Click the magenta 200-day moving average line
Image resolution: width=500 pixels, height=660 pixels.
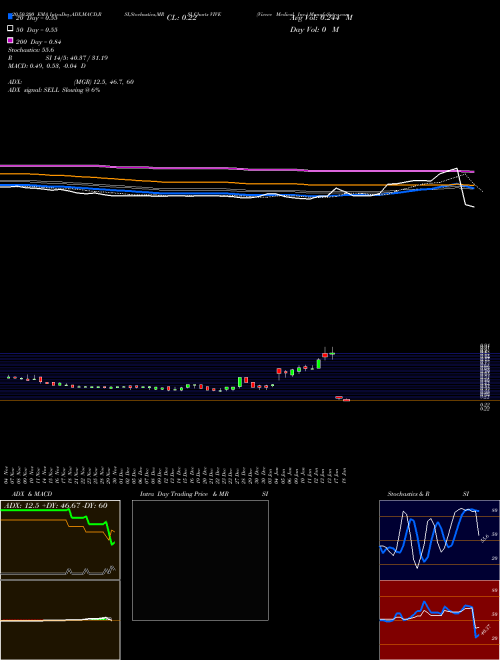[237, 169]
